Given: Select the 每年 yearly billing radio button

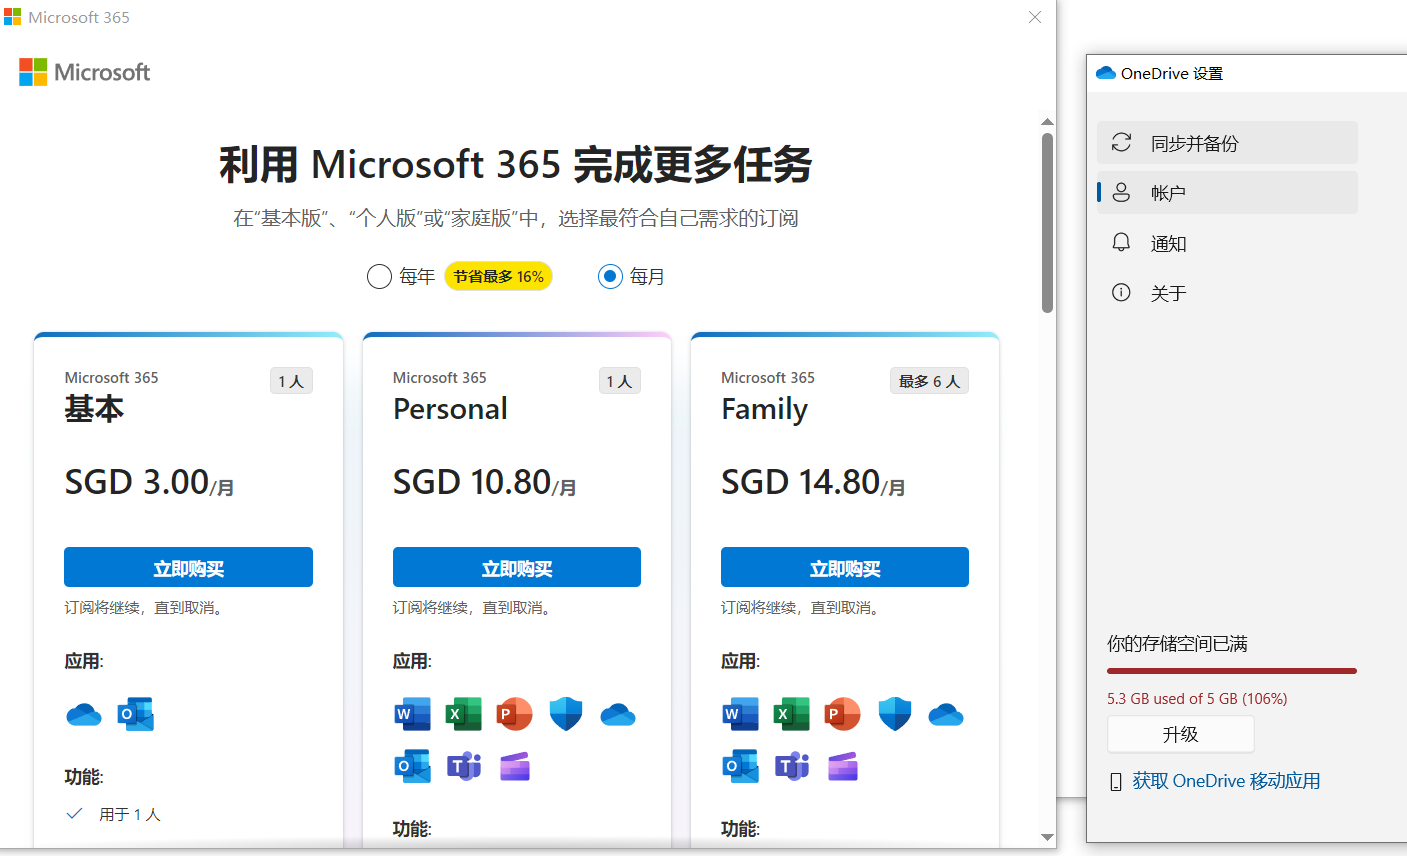Looking at the screenshot, I should coord(379,276).
